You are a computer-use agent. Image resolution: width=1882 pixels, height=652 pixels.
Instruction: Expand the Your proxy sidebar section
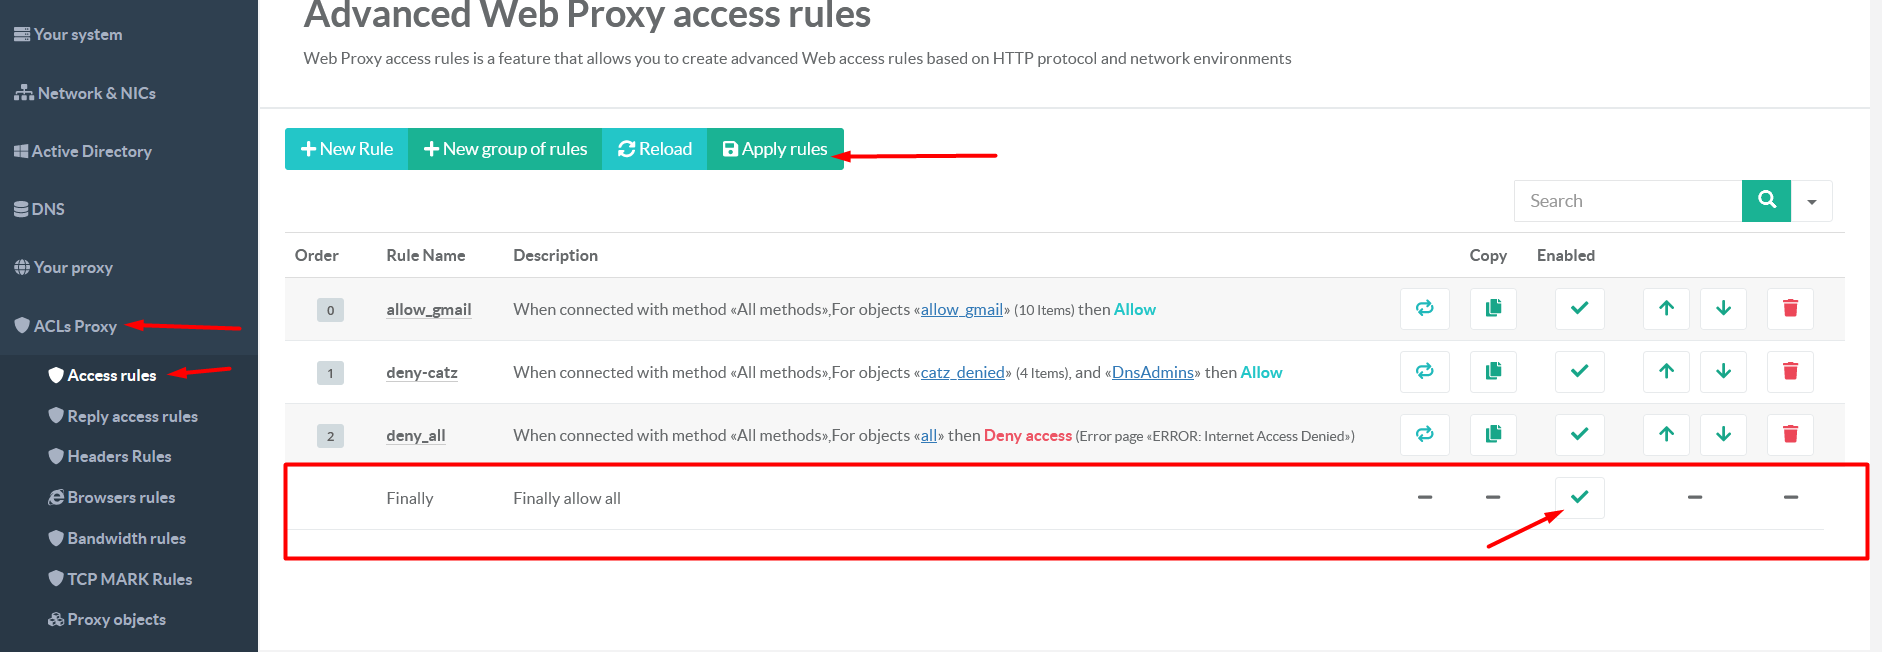[72, 267]
